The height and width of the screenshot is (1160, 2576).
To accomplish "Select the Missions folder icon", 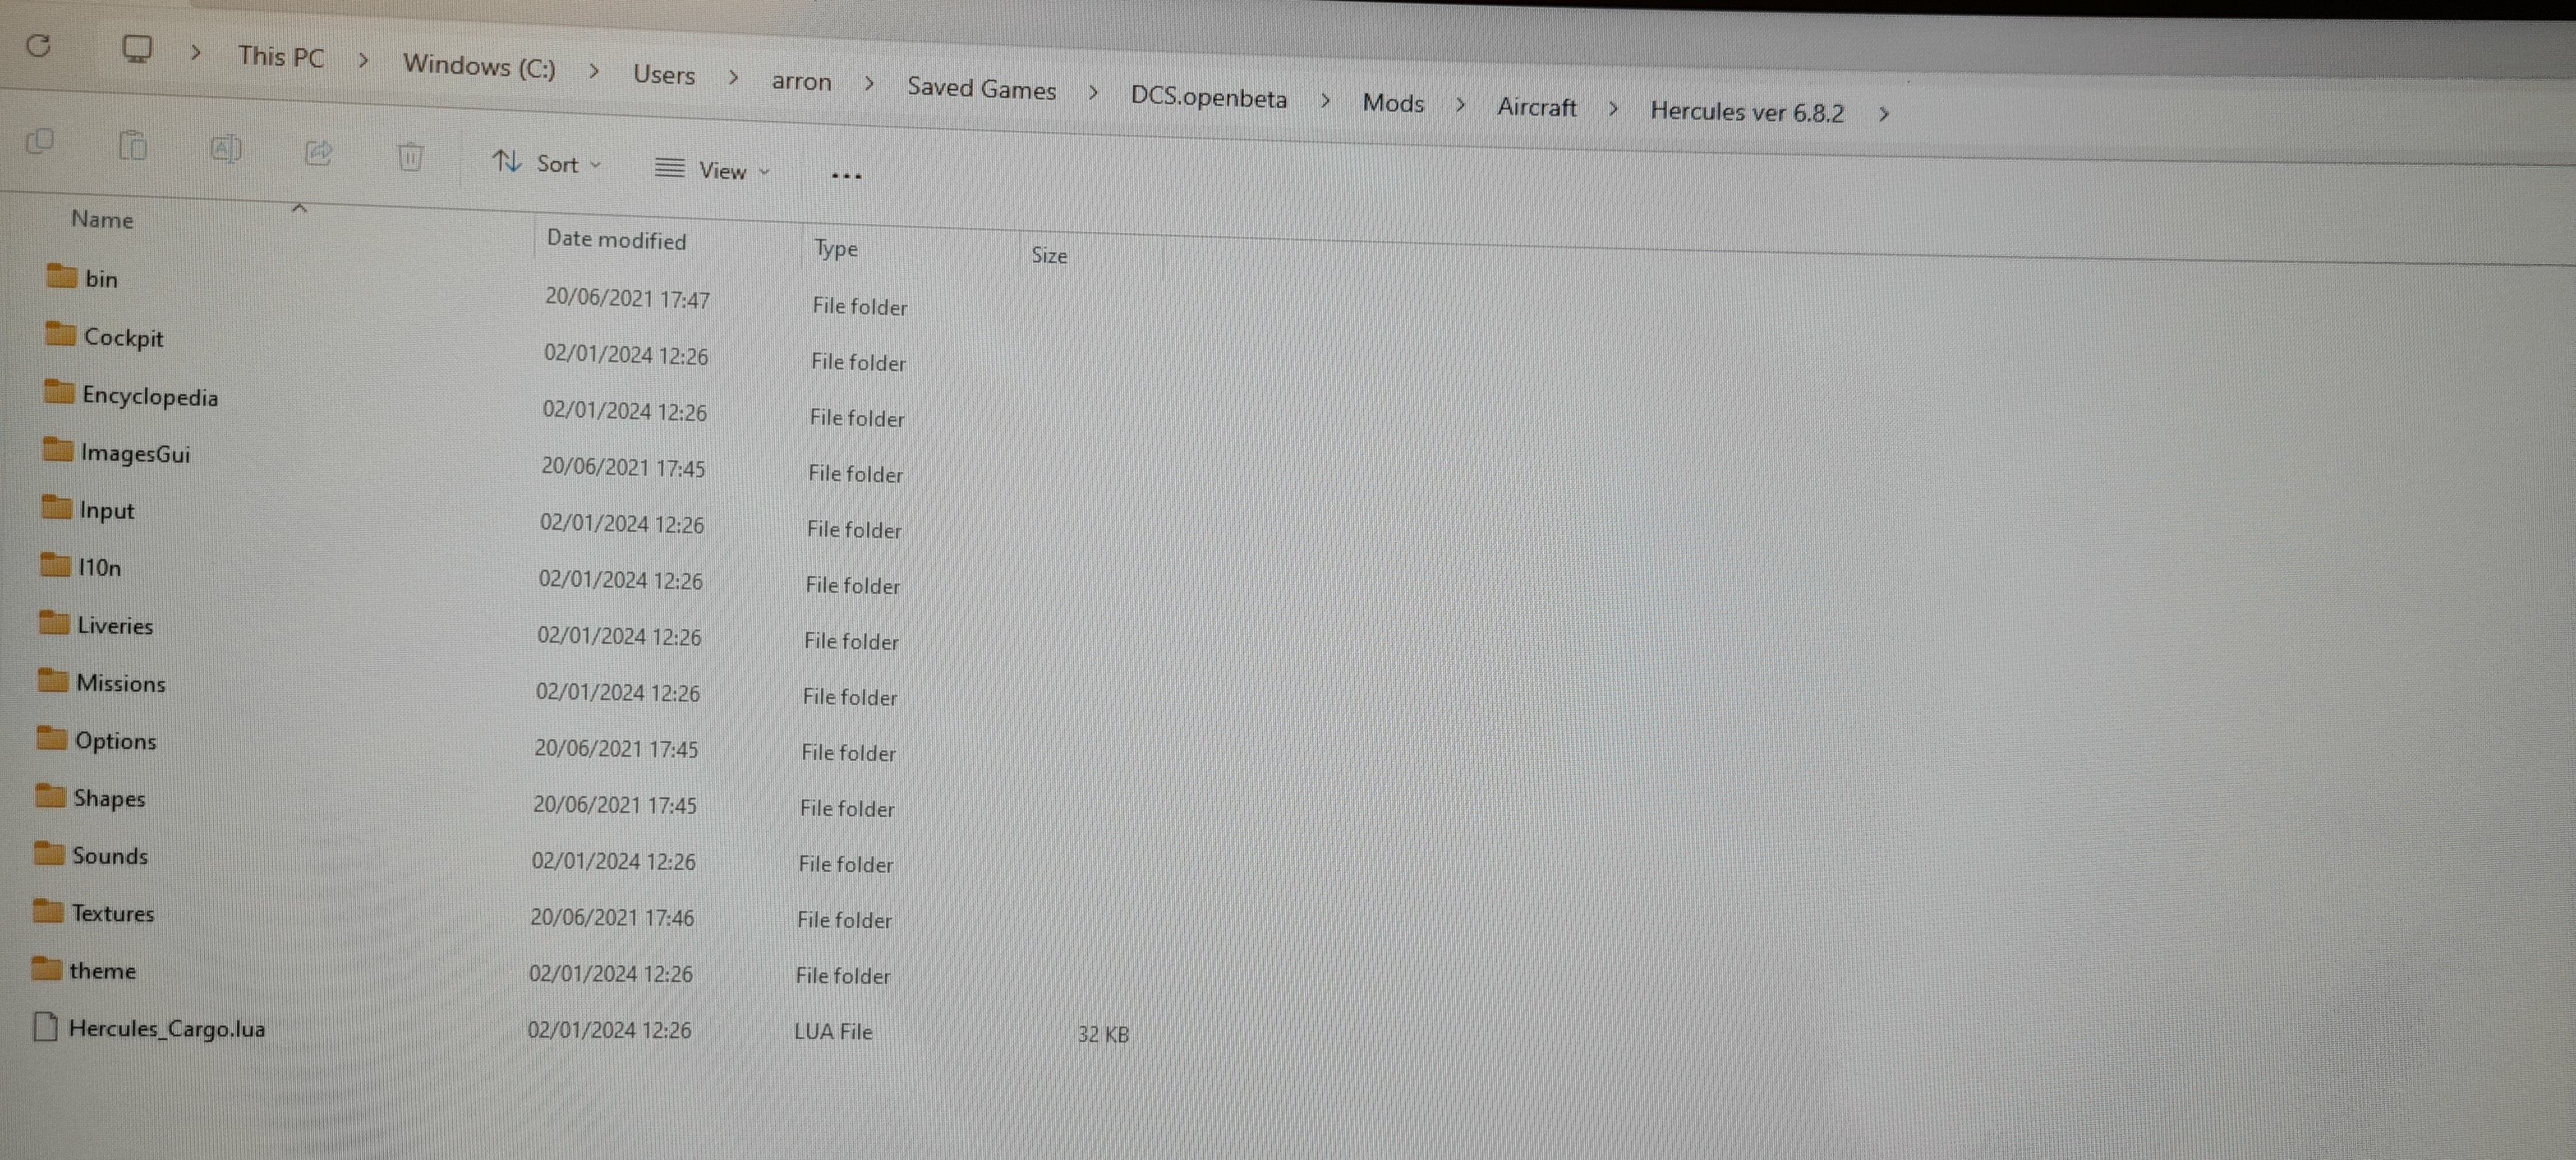I will 53,680.
